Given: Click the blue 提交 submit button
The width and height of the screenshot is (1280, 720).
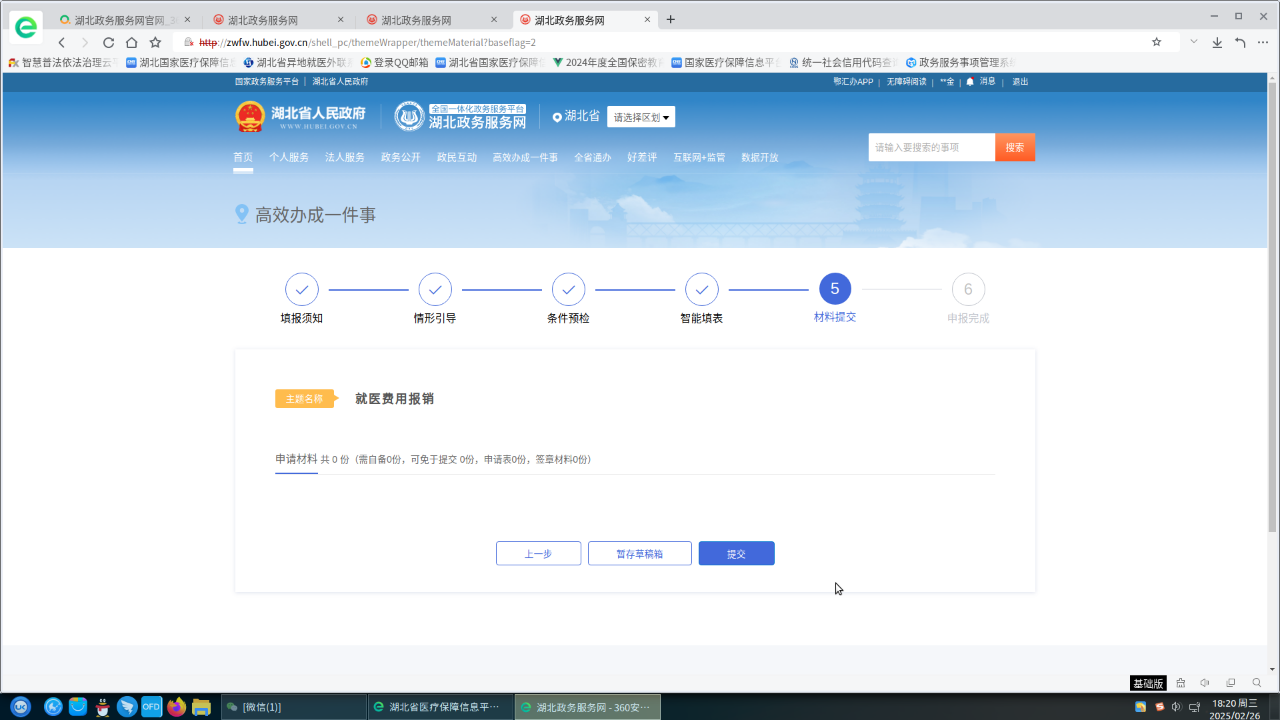Looking at the screenshot, I should coord(736,554).
